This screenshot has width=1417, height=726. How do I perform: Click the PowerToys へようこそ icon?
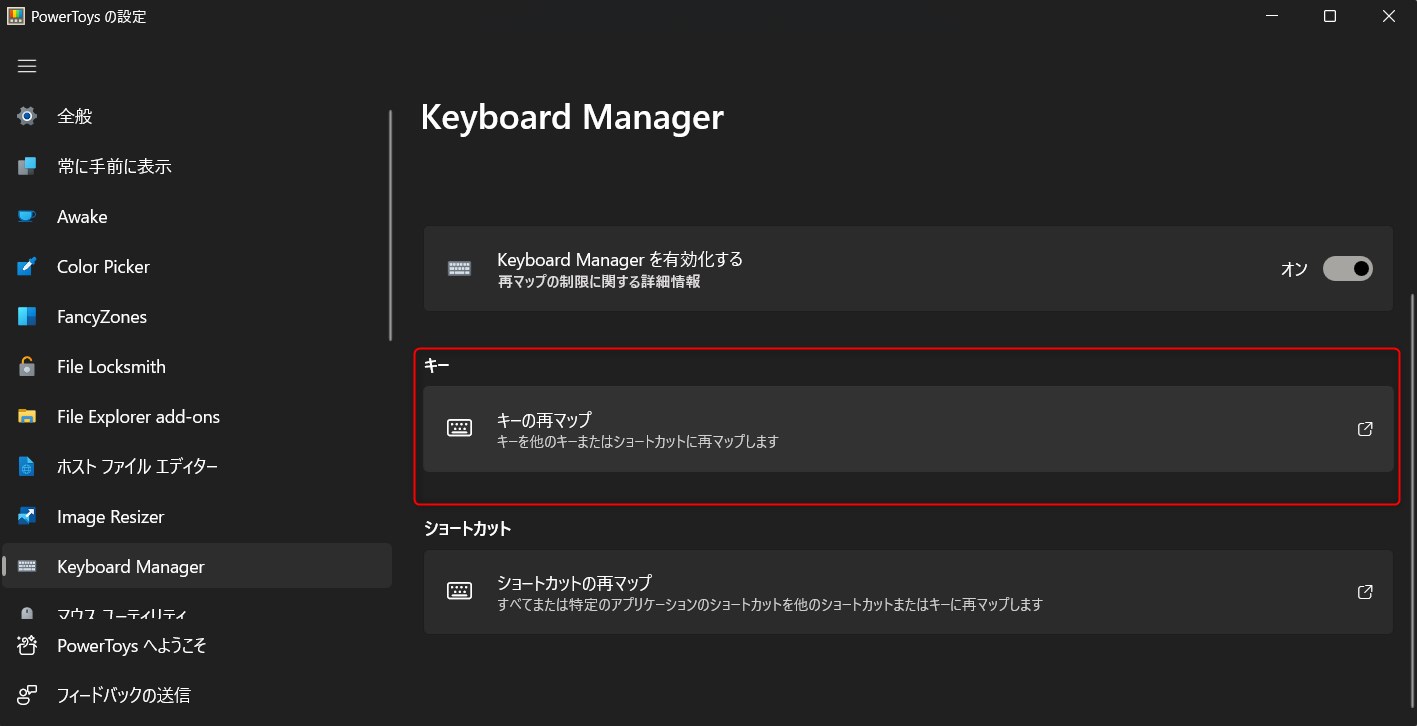point(27,645)
